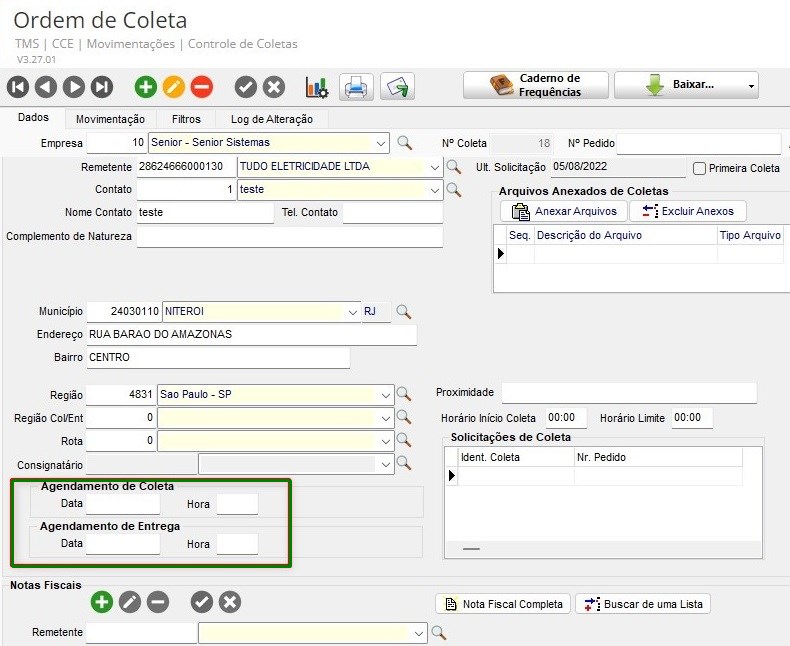790x646 pixels.
Task: Edit record with orange pencil icon
Action: click(174, 87)
